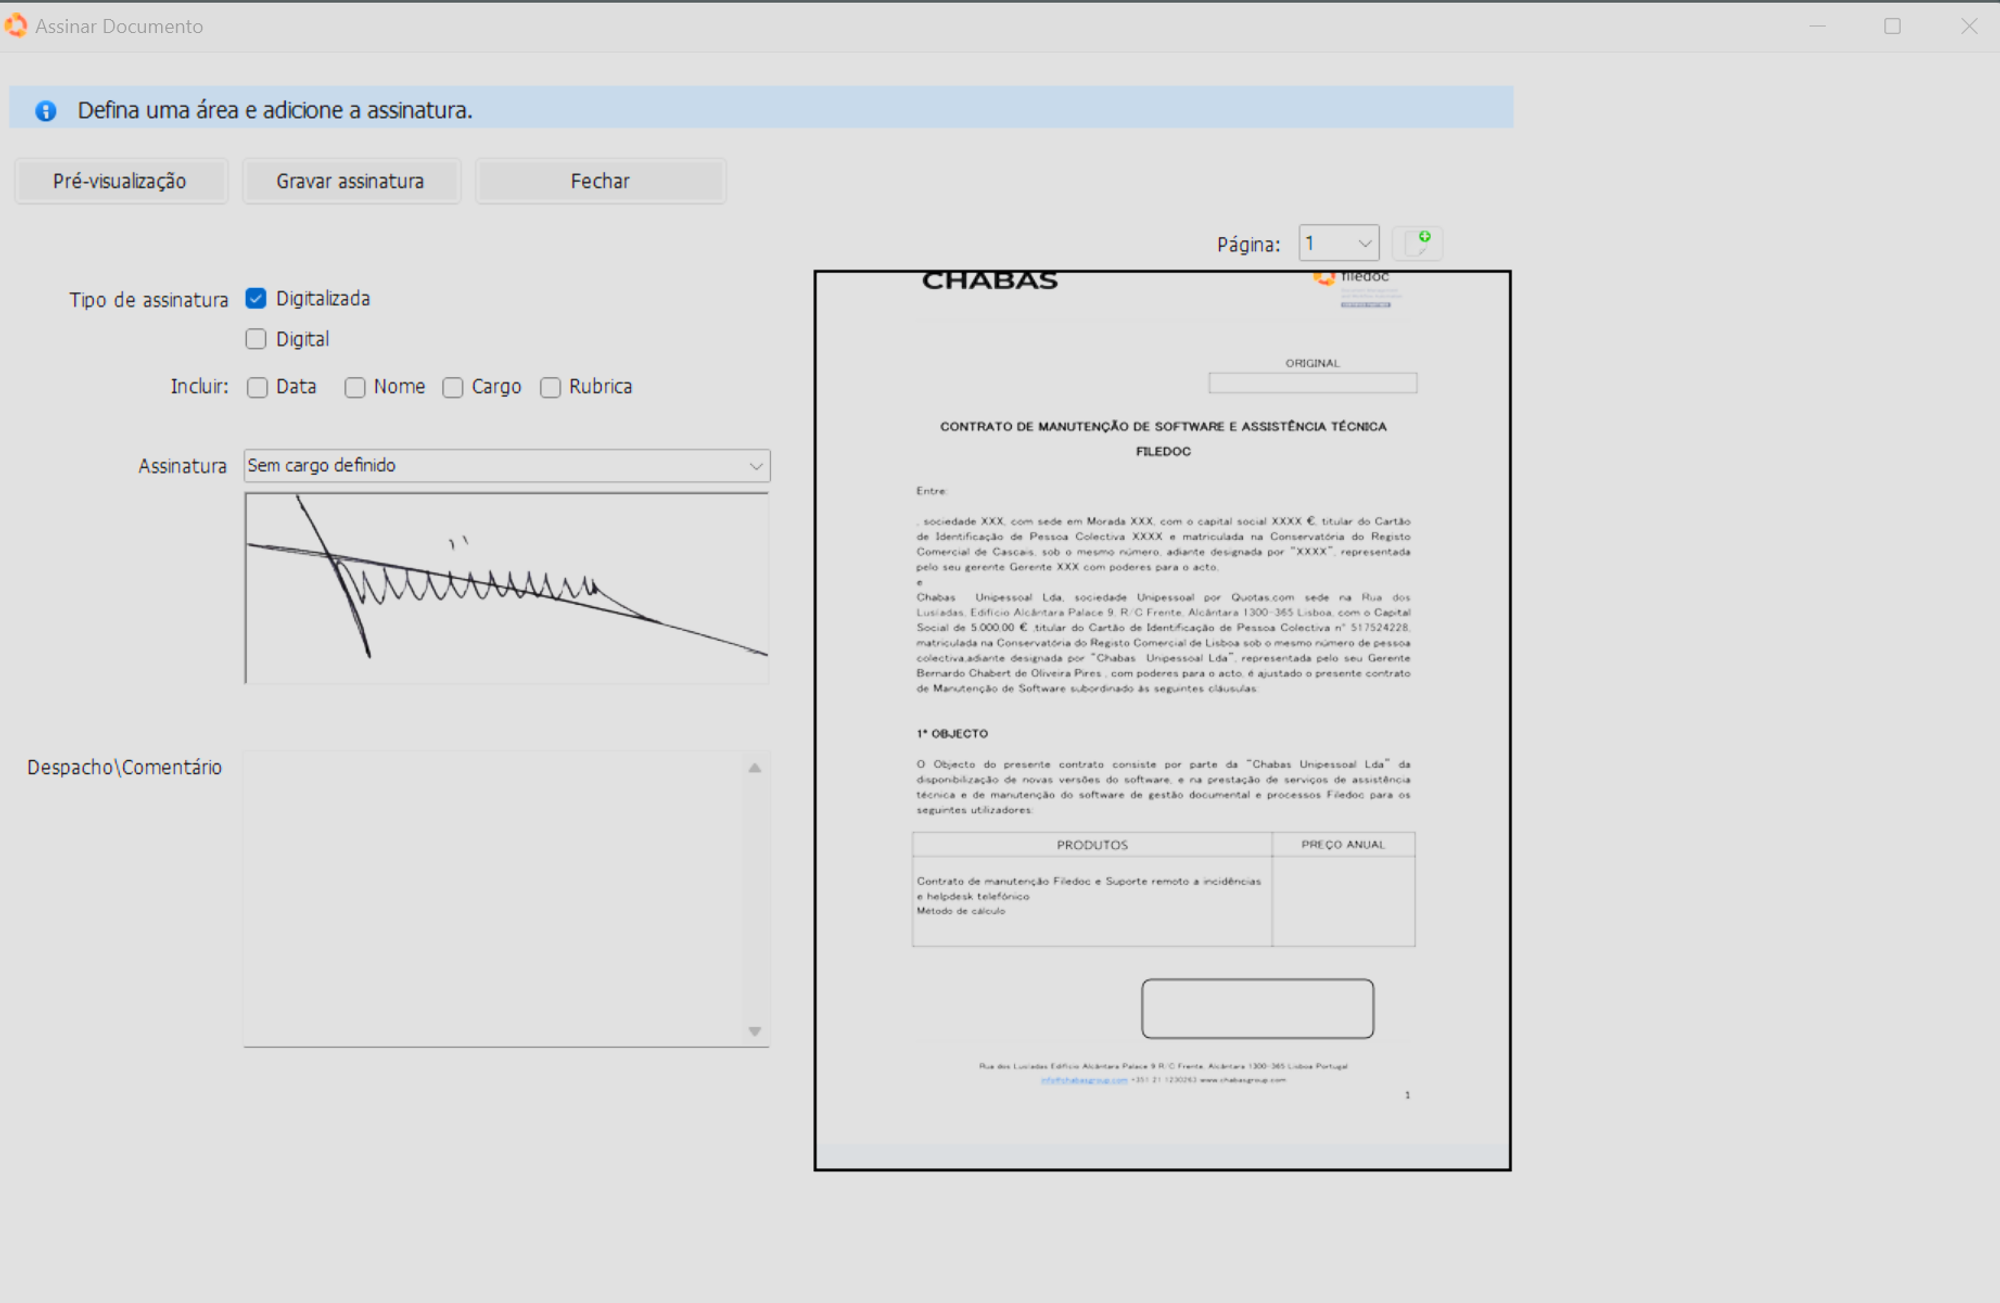Minimize the Assinar Documento window

coord(1818,26)
